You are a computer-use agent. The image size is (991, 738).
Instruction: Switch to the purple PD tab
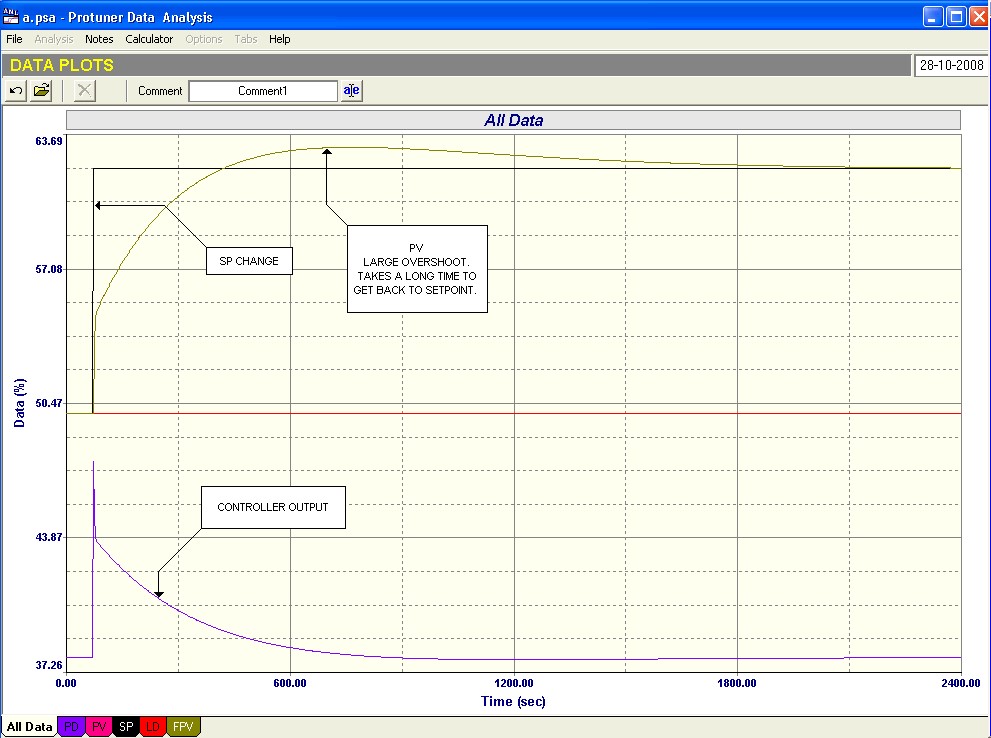point(71,727)
